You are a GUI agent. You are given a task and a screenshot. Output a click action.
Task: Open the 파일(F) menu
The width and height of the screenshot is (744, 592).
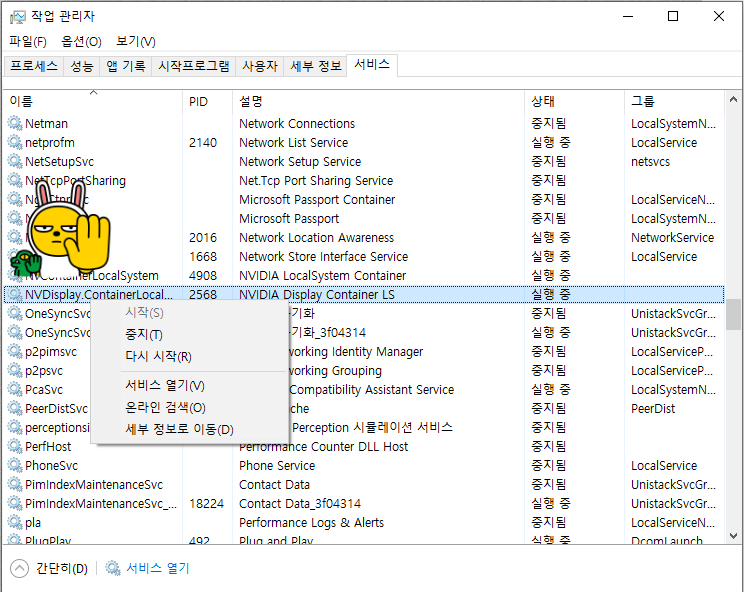28,42
